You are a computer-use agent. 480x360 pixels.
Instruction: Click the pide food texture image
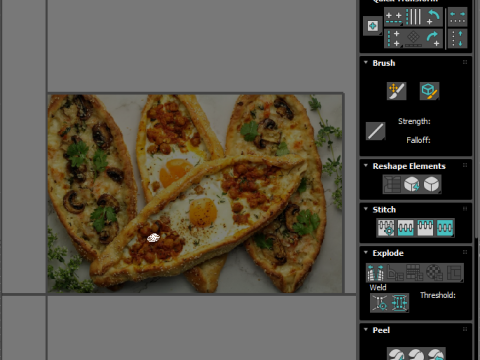(x=195, y=194)
